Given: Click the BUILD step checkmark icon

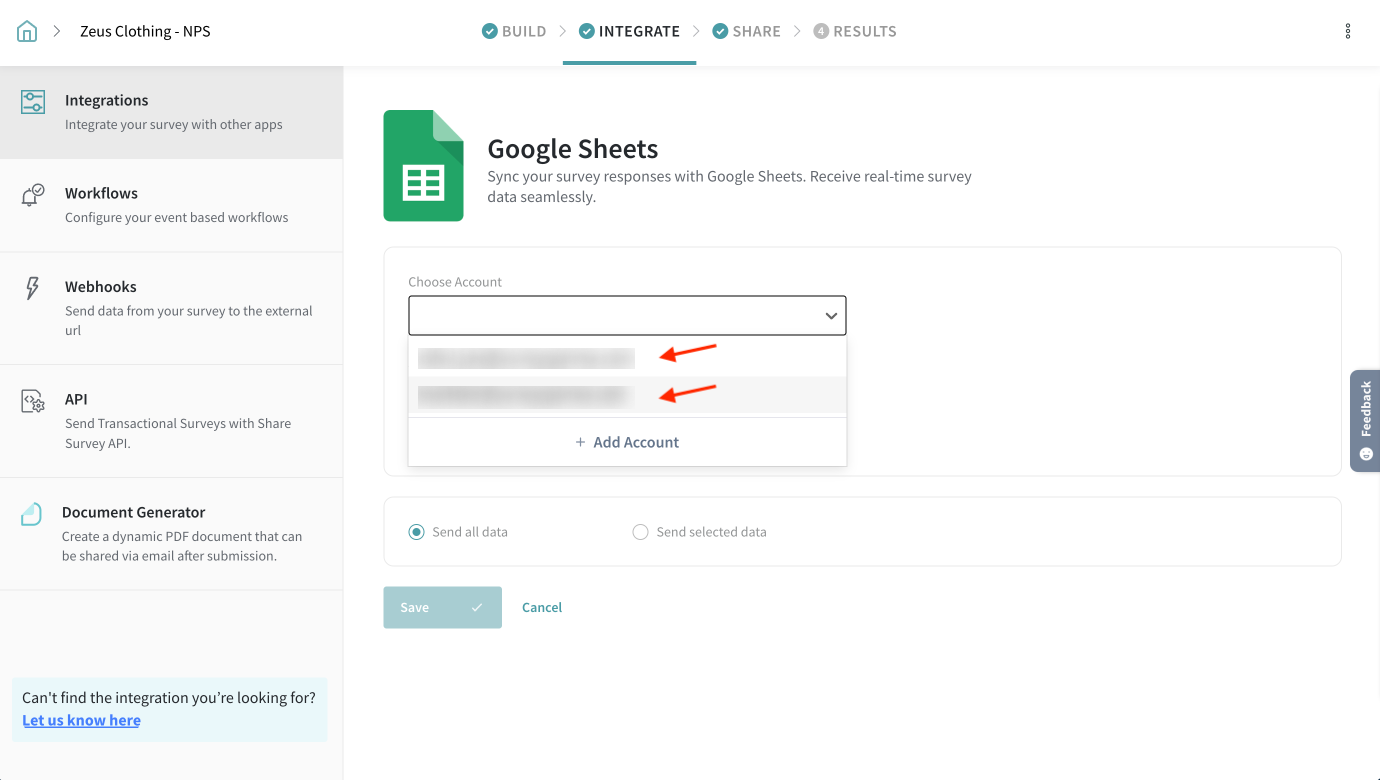Looking at the screenshot, I should tap(490, 31).
